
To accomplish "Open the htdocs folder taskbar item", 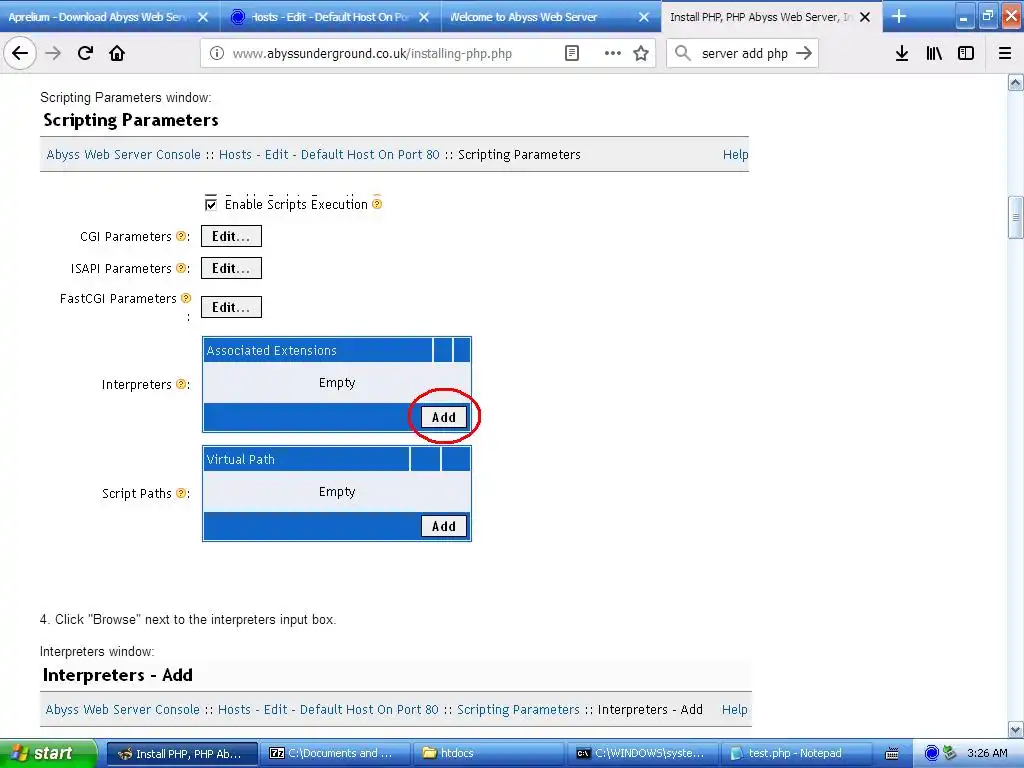I will 488,754.
